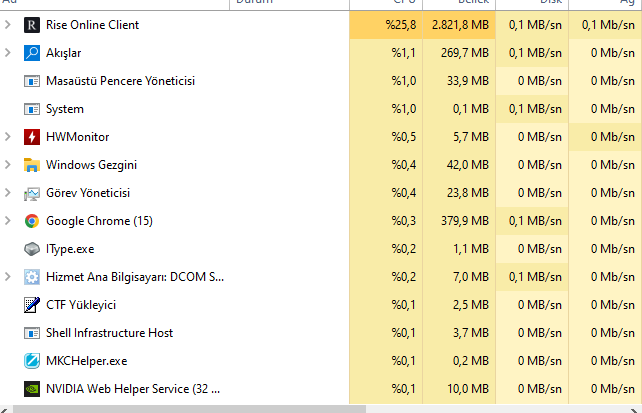This screenshot has height=413, width=642.
Task: Expand the Akışlar process group
Action: coord(8,53)
